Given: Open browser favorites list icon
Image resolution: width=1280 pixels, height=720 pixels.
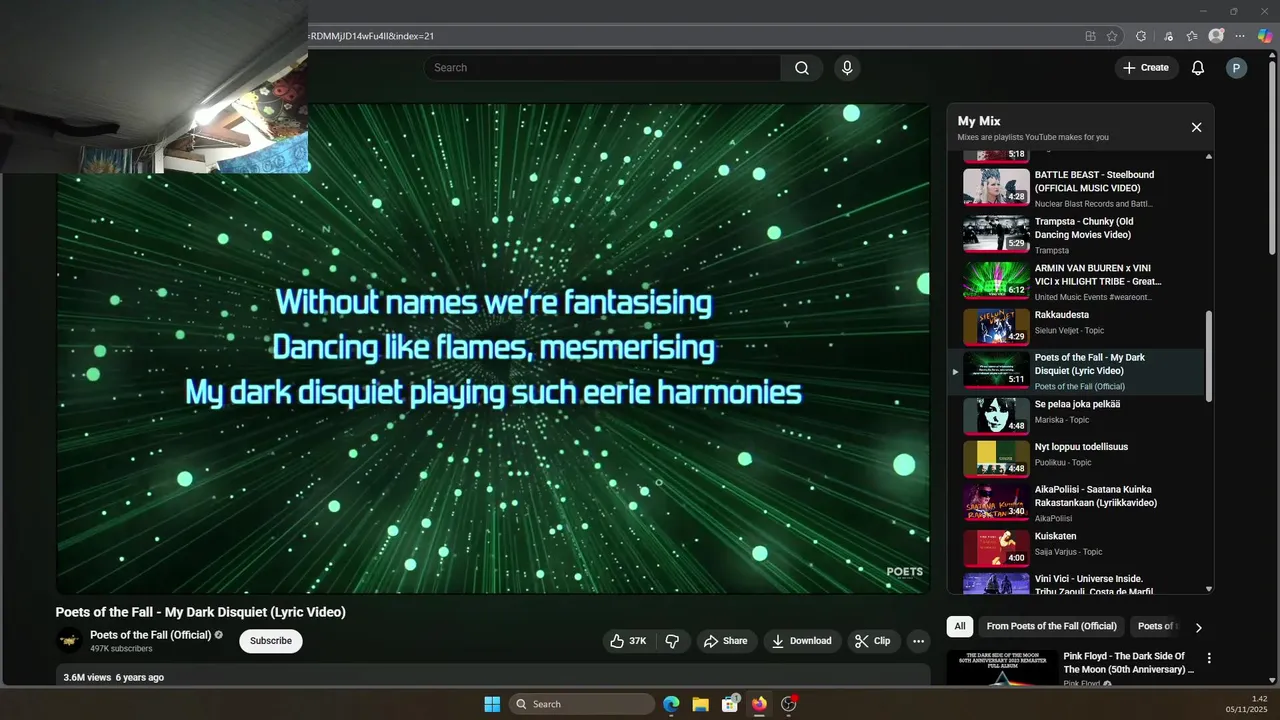Looking at the screenshot, I should pos(1192,36).
